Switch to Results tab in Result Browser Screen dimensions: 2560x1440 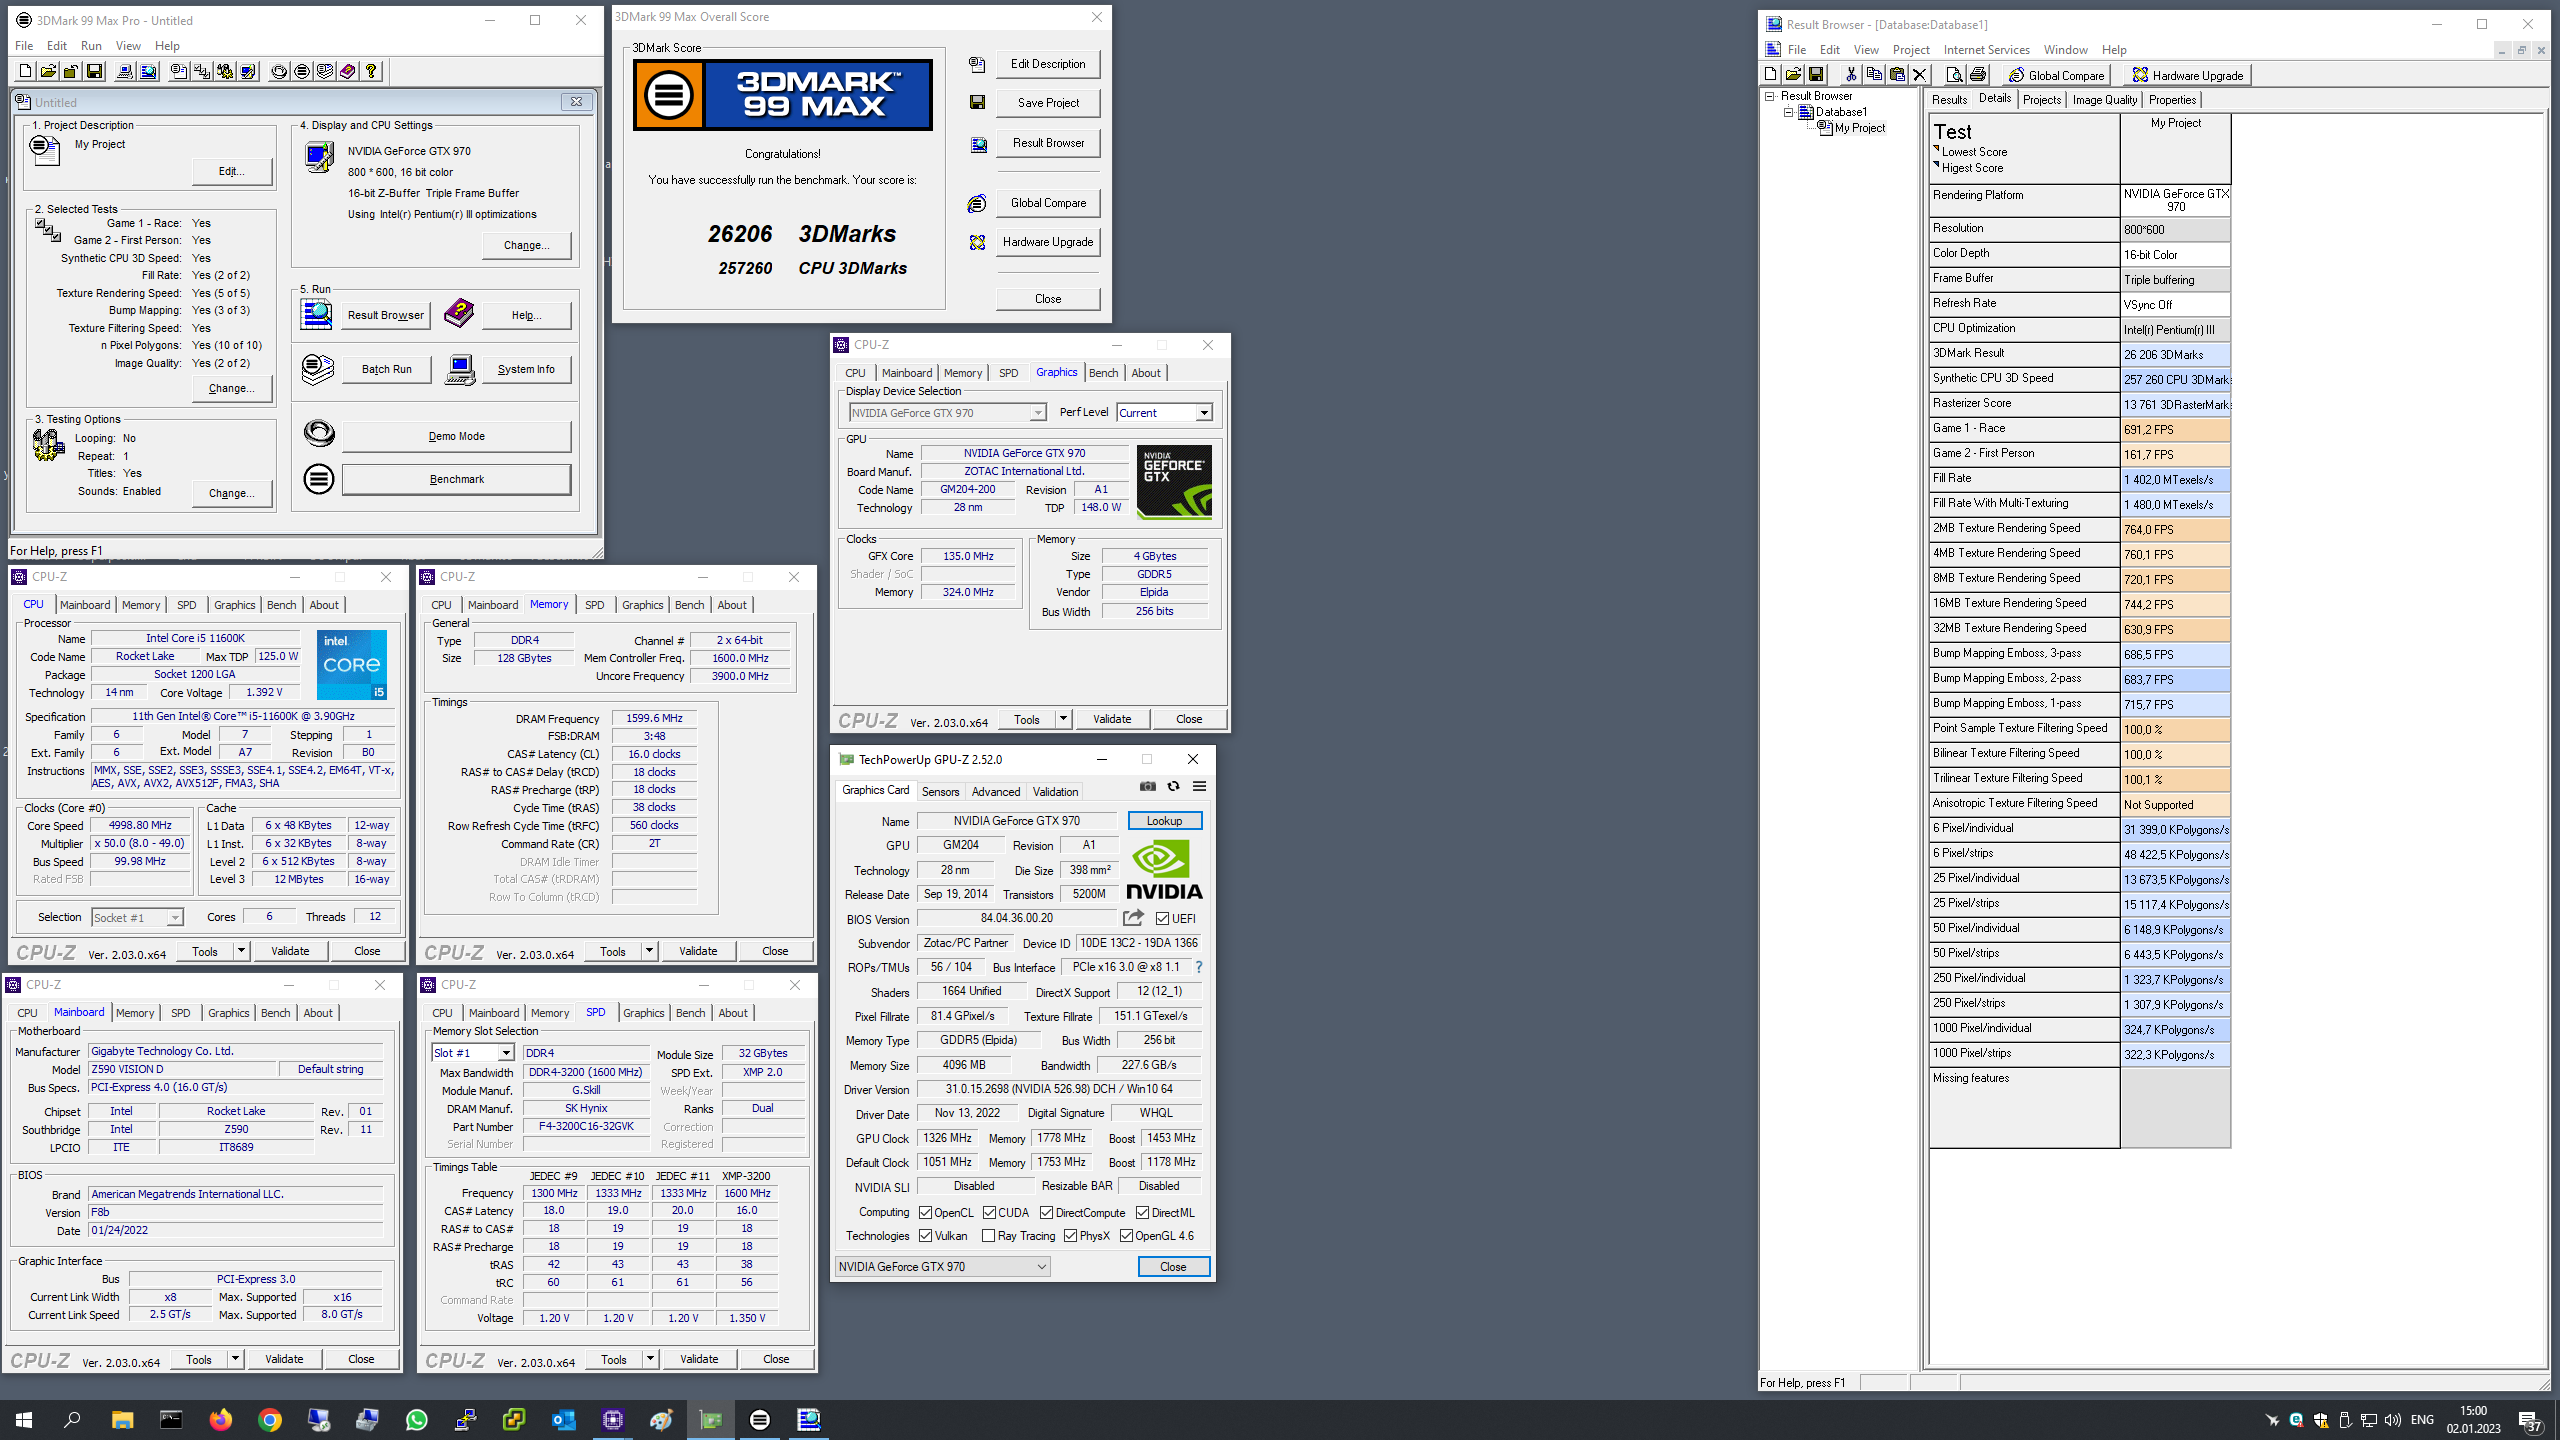click(1949, 100)
